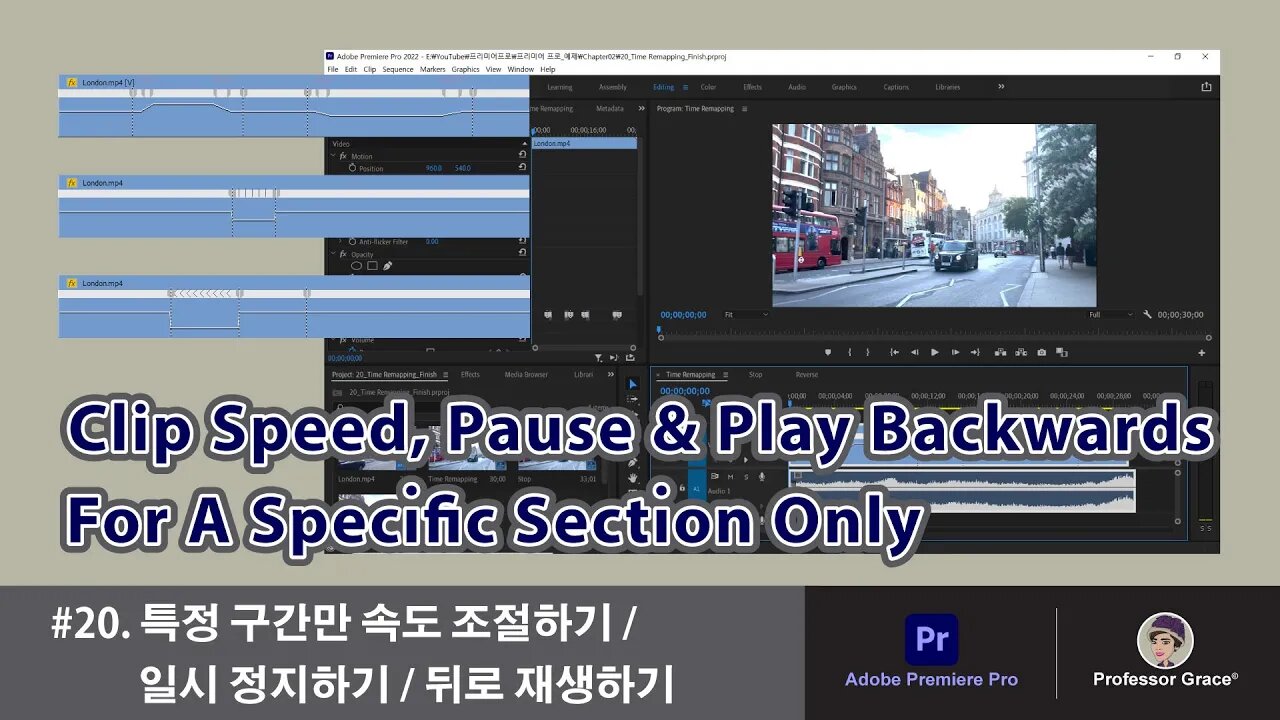The image size is (1280, 720).
Task: Show overflow tabs beside Metadata
Action: click(642, 108)
